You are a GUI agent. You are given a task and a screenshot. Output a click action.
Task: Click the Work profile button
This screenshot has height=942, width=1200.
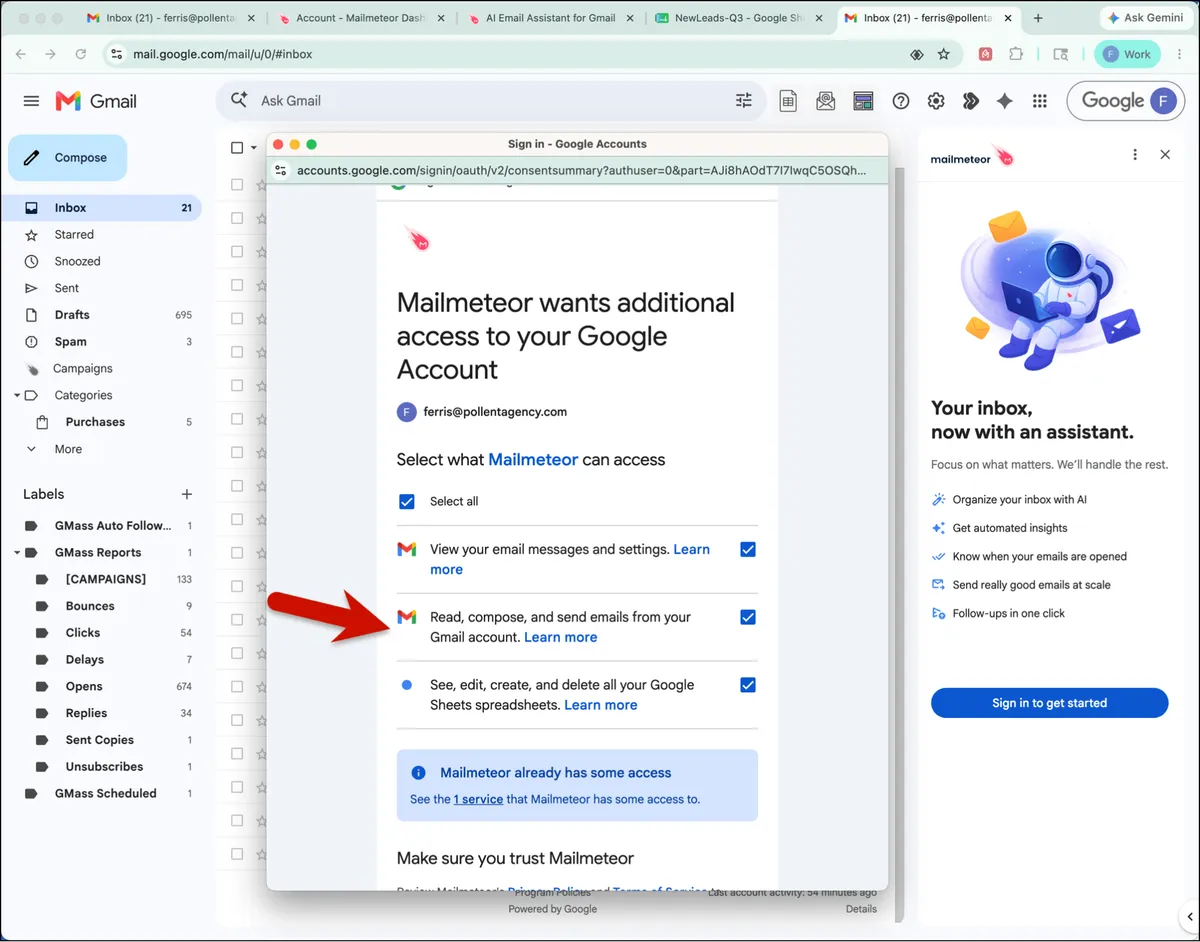click(1127, 54)
